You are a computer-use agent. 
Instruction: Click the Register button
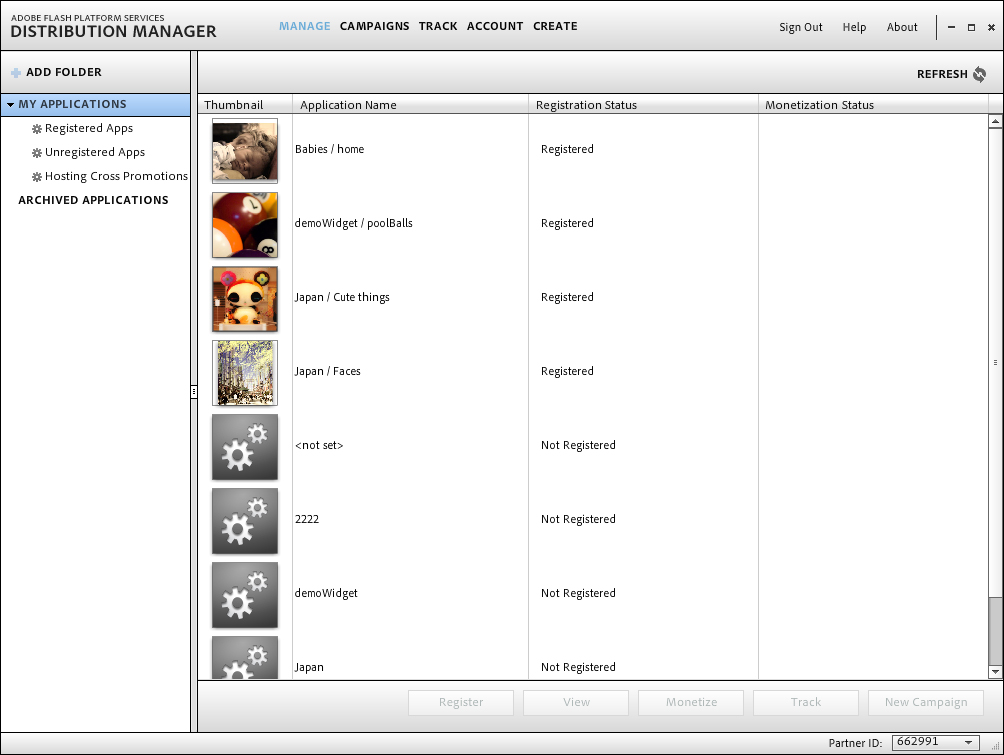[x=461, y=702]
